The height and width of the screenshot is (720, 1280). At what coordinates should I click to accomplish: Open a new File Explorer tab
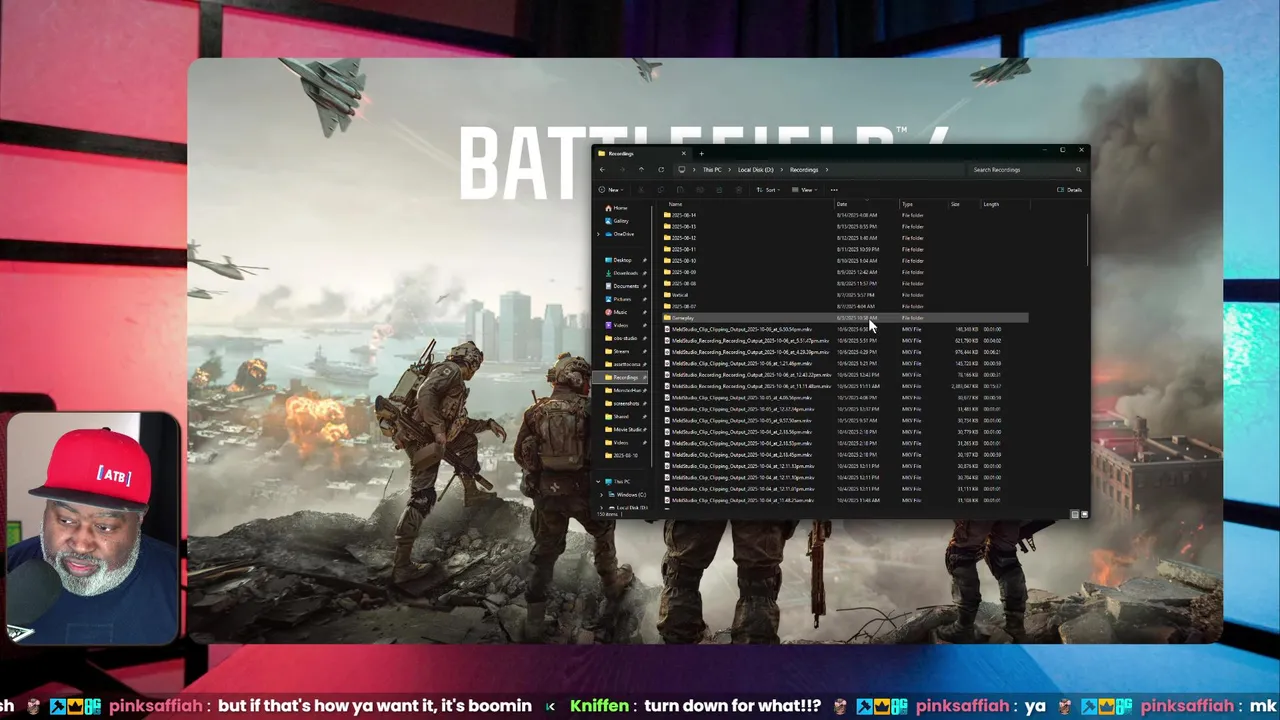[x=701, y=153]
